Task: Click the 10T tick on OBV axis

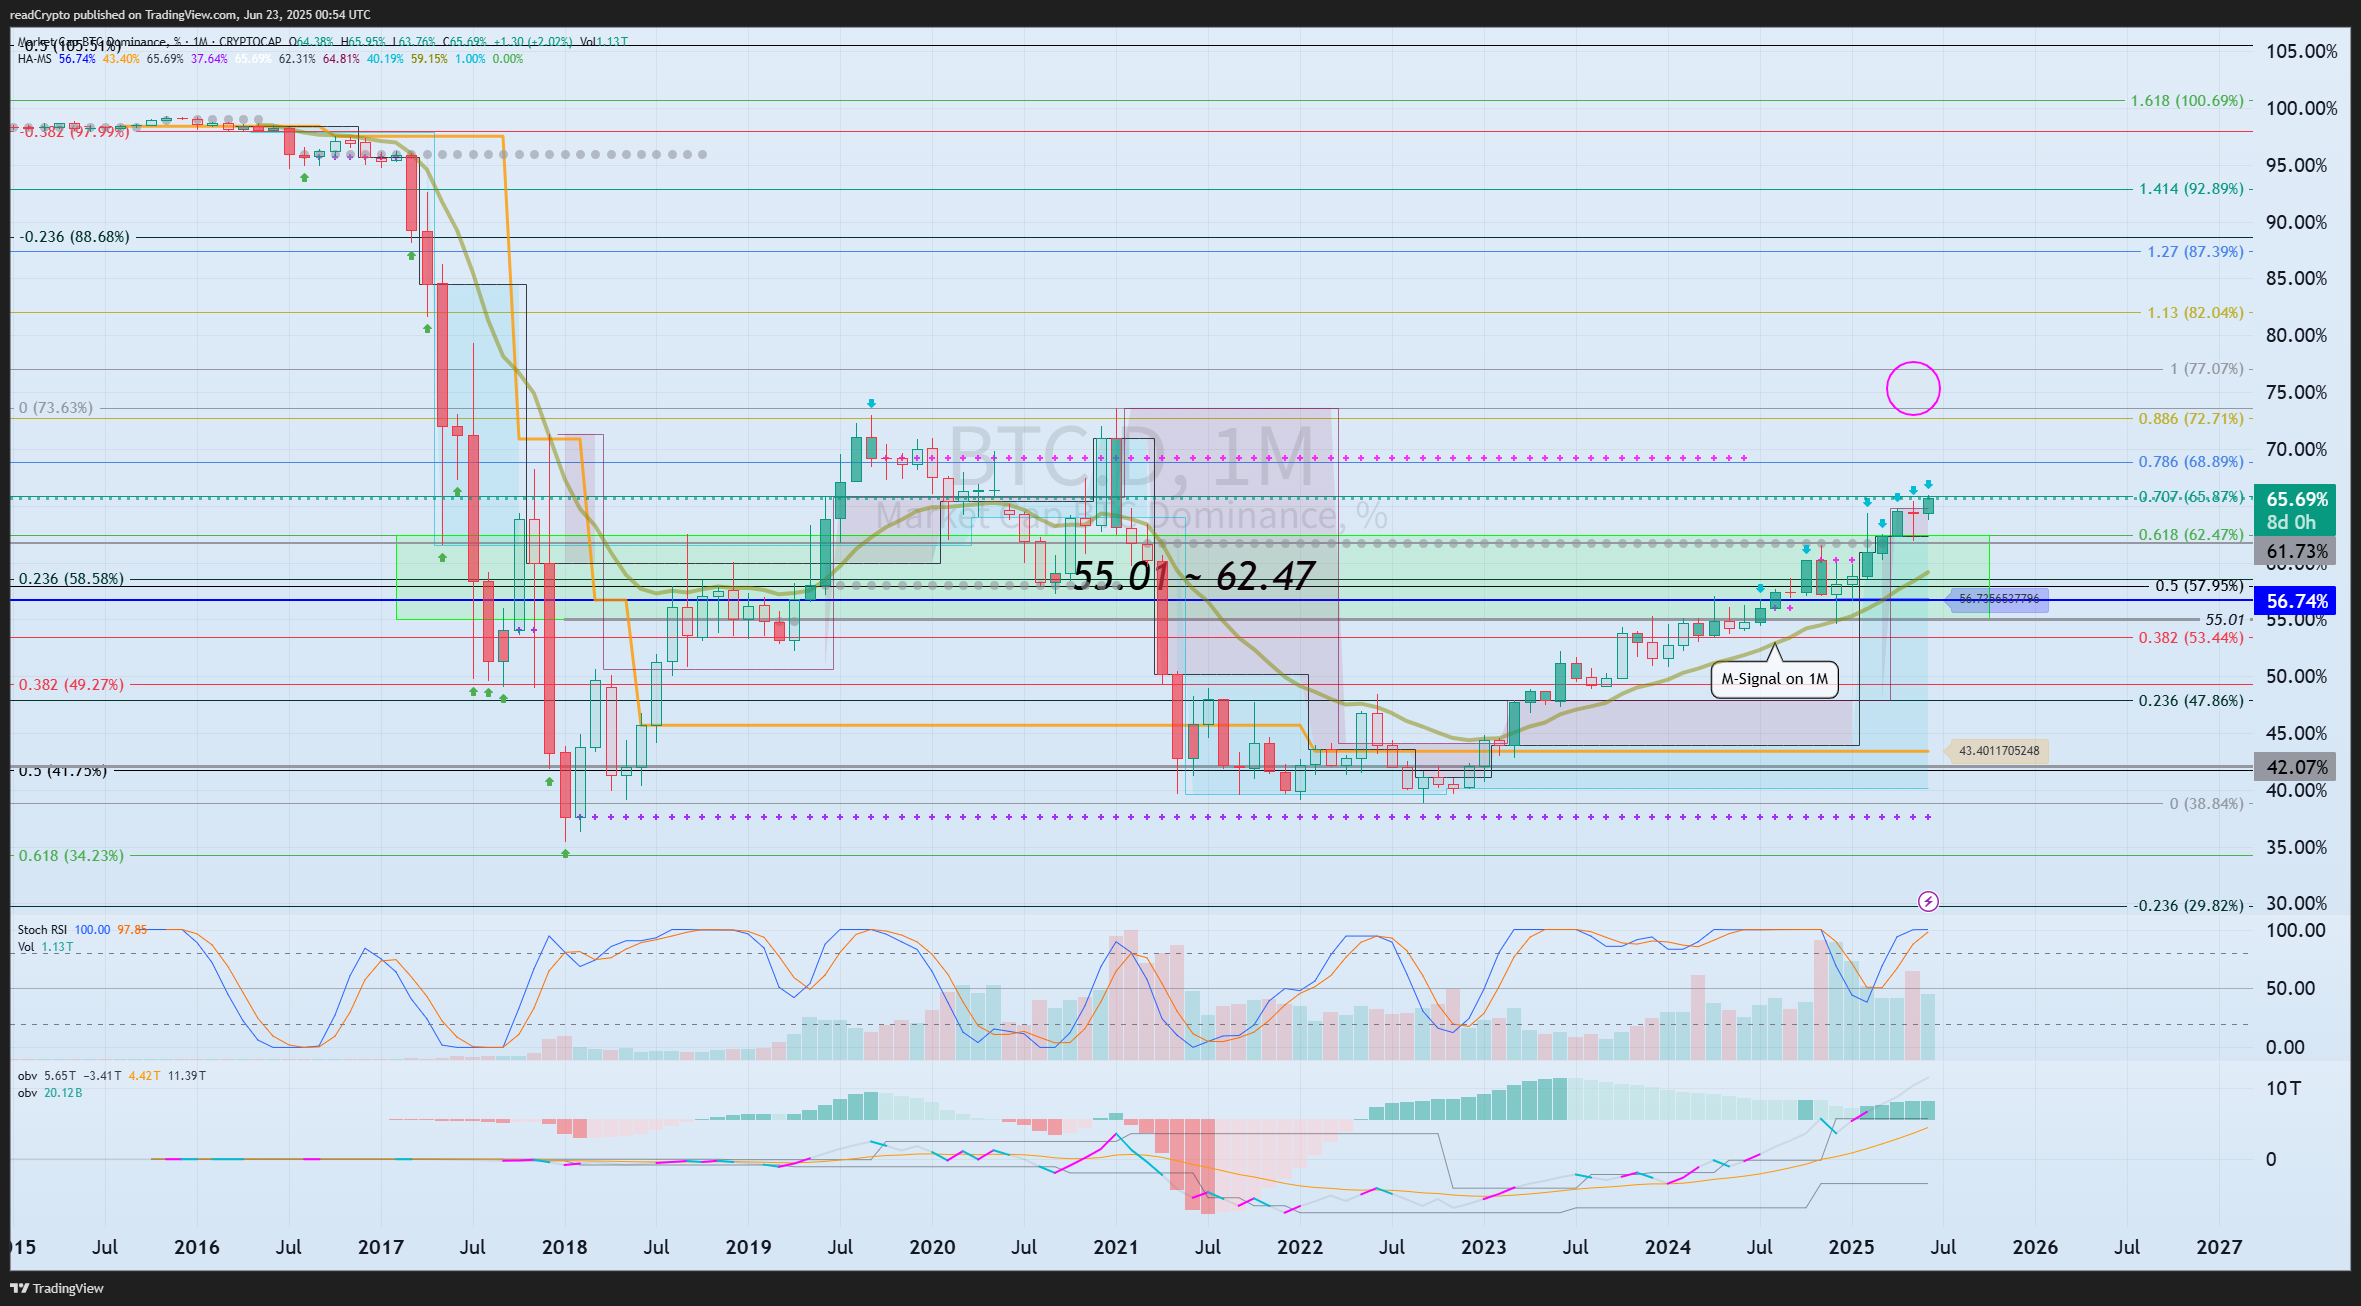Action: tap(2283, 1089)
